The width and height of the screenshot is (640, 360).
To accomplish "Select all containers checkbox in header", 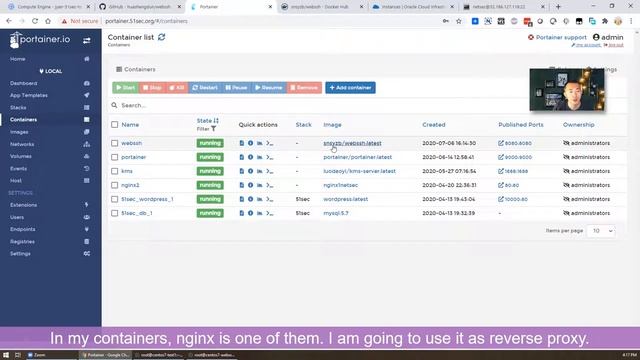I will click(115, 124).
